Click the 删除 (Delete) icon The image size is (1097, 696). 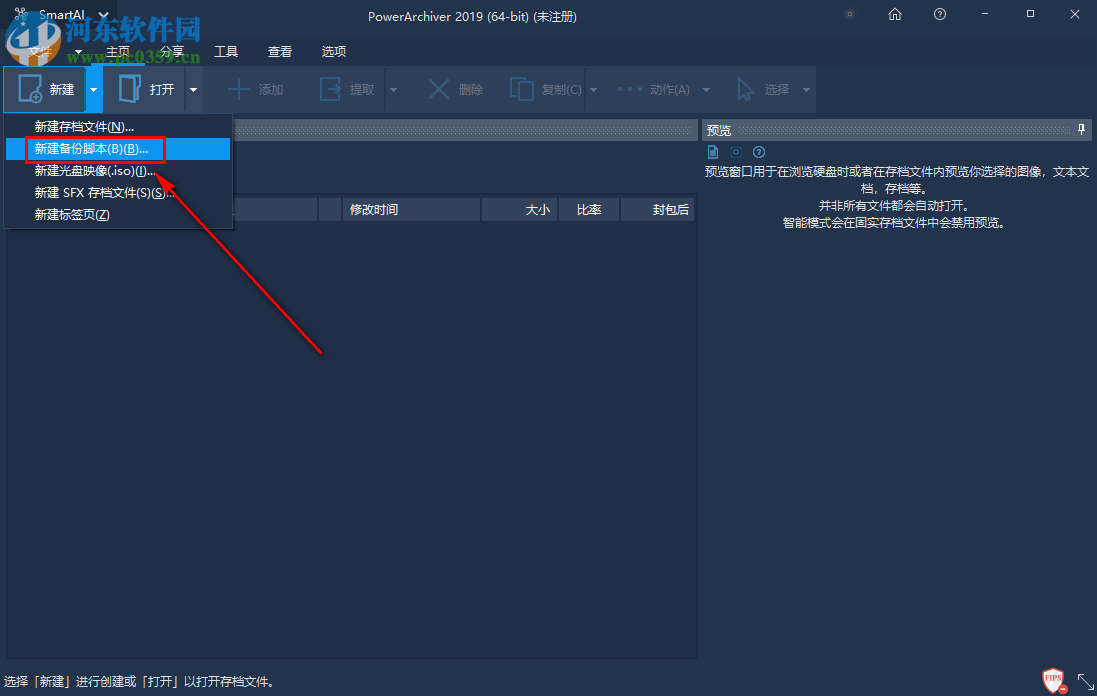(440, 89)
